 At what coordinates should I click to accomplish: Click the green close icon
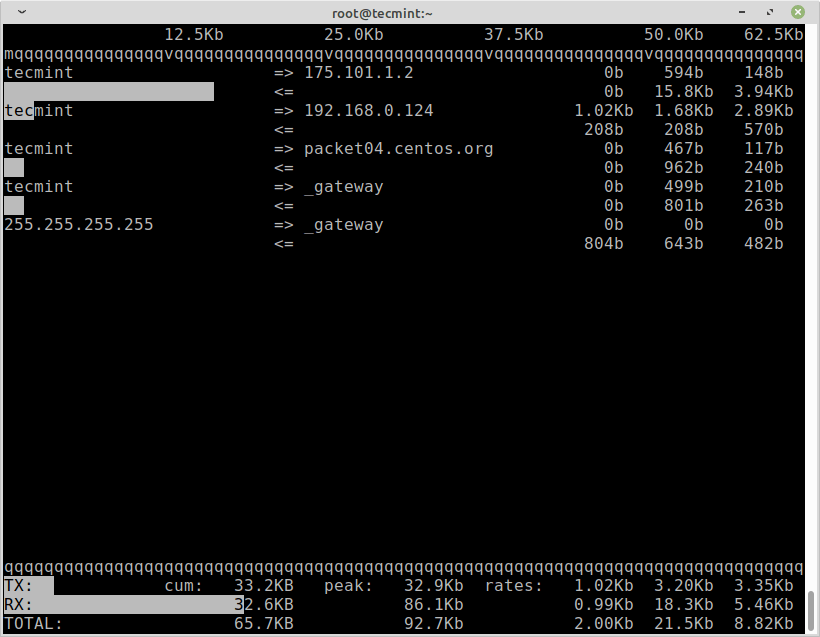click(797, 12)
